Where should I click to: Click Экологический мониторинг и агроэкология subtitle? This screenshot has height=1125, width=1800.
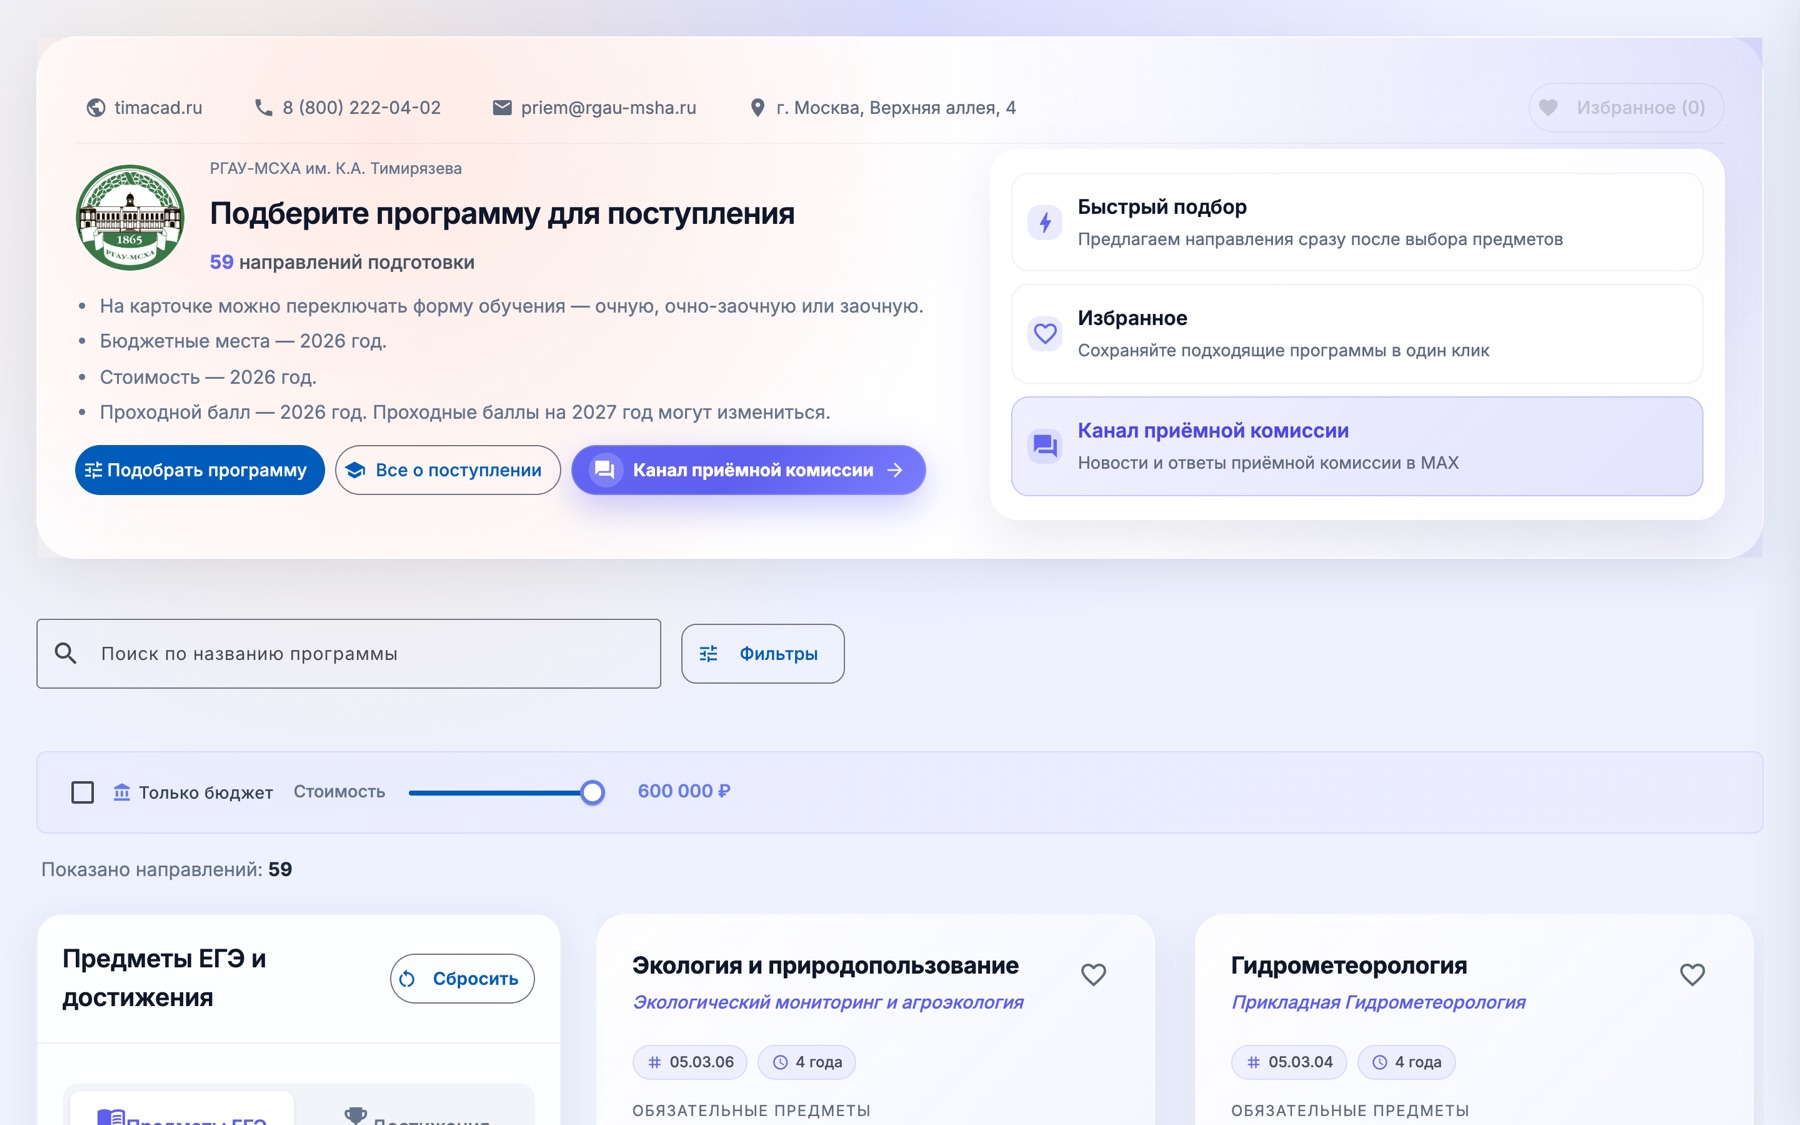point(828,1002)
